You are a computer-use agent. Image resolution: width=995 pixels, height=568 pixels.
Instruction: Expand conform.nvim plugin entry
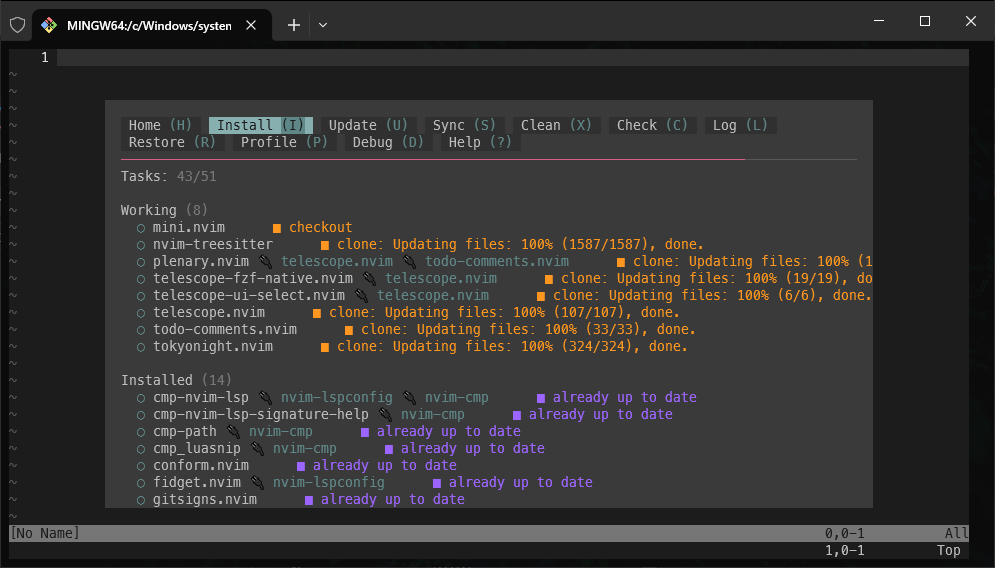[x=201, y=465]
